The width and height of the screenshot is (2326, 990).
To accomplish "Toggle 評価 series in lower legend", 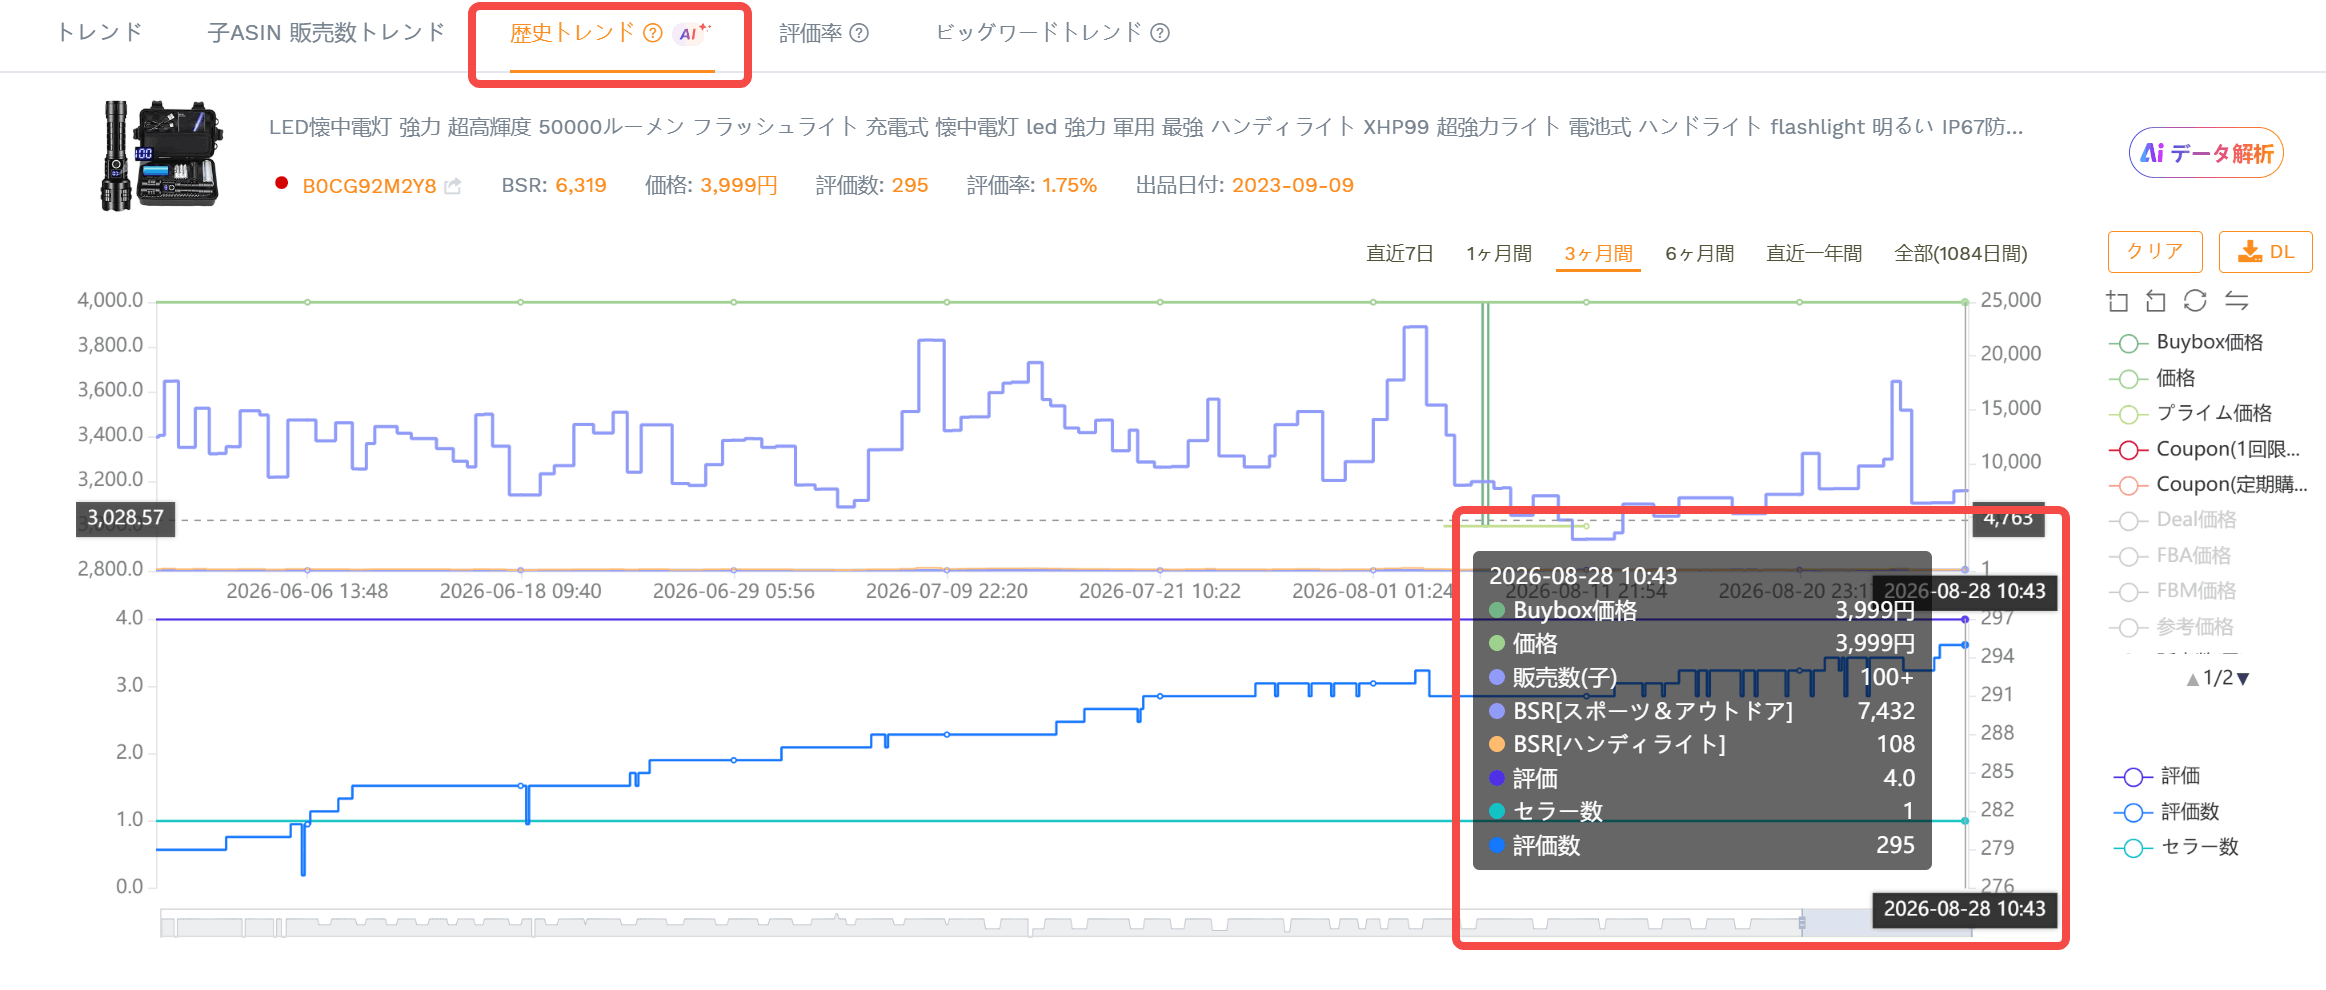I will (2157, 777).
